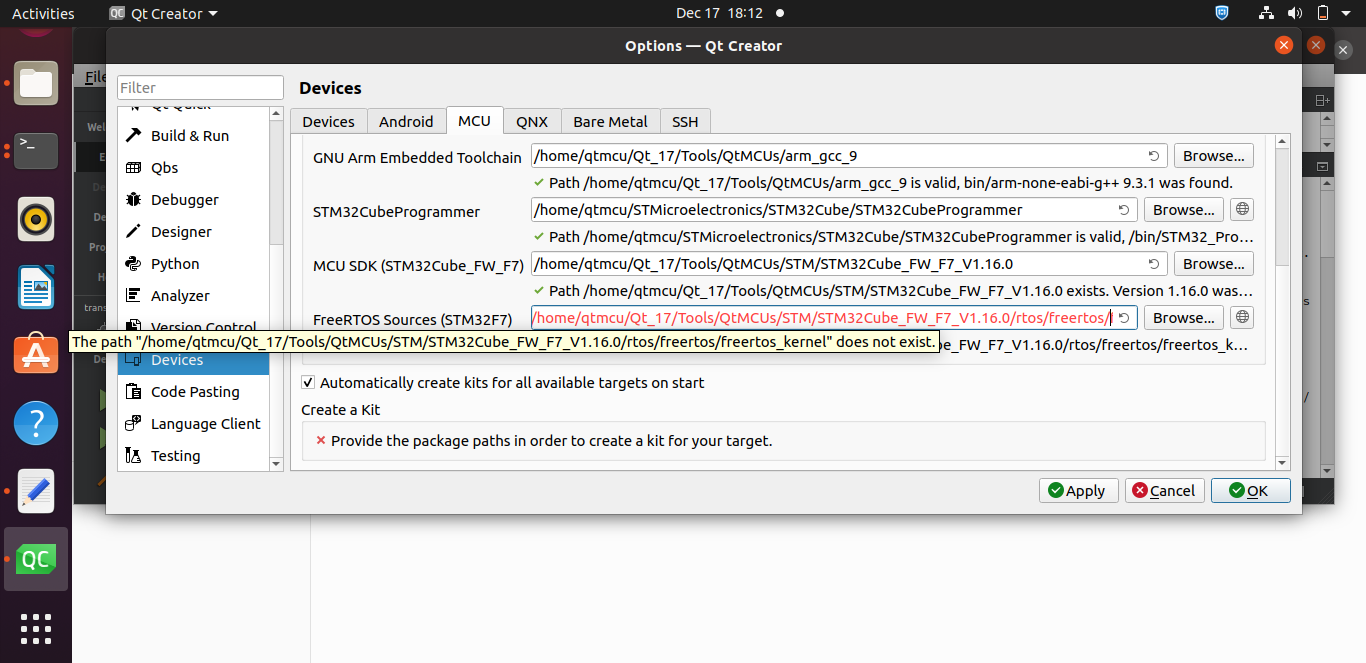Image resolution: width=1366 pixels, height=663 pixels.
Task: Open the Python settings category
Action: [174, 264]
